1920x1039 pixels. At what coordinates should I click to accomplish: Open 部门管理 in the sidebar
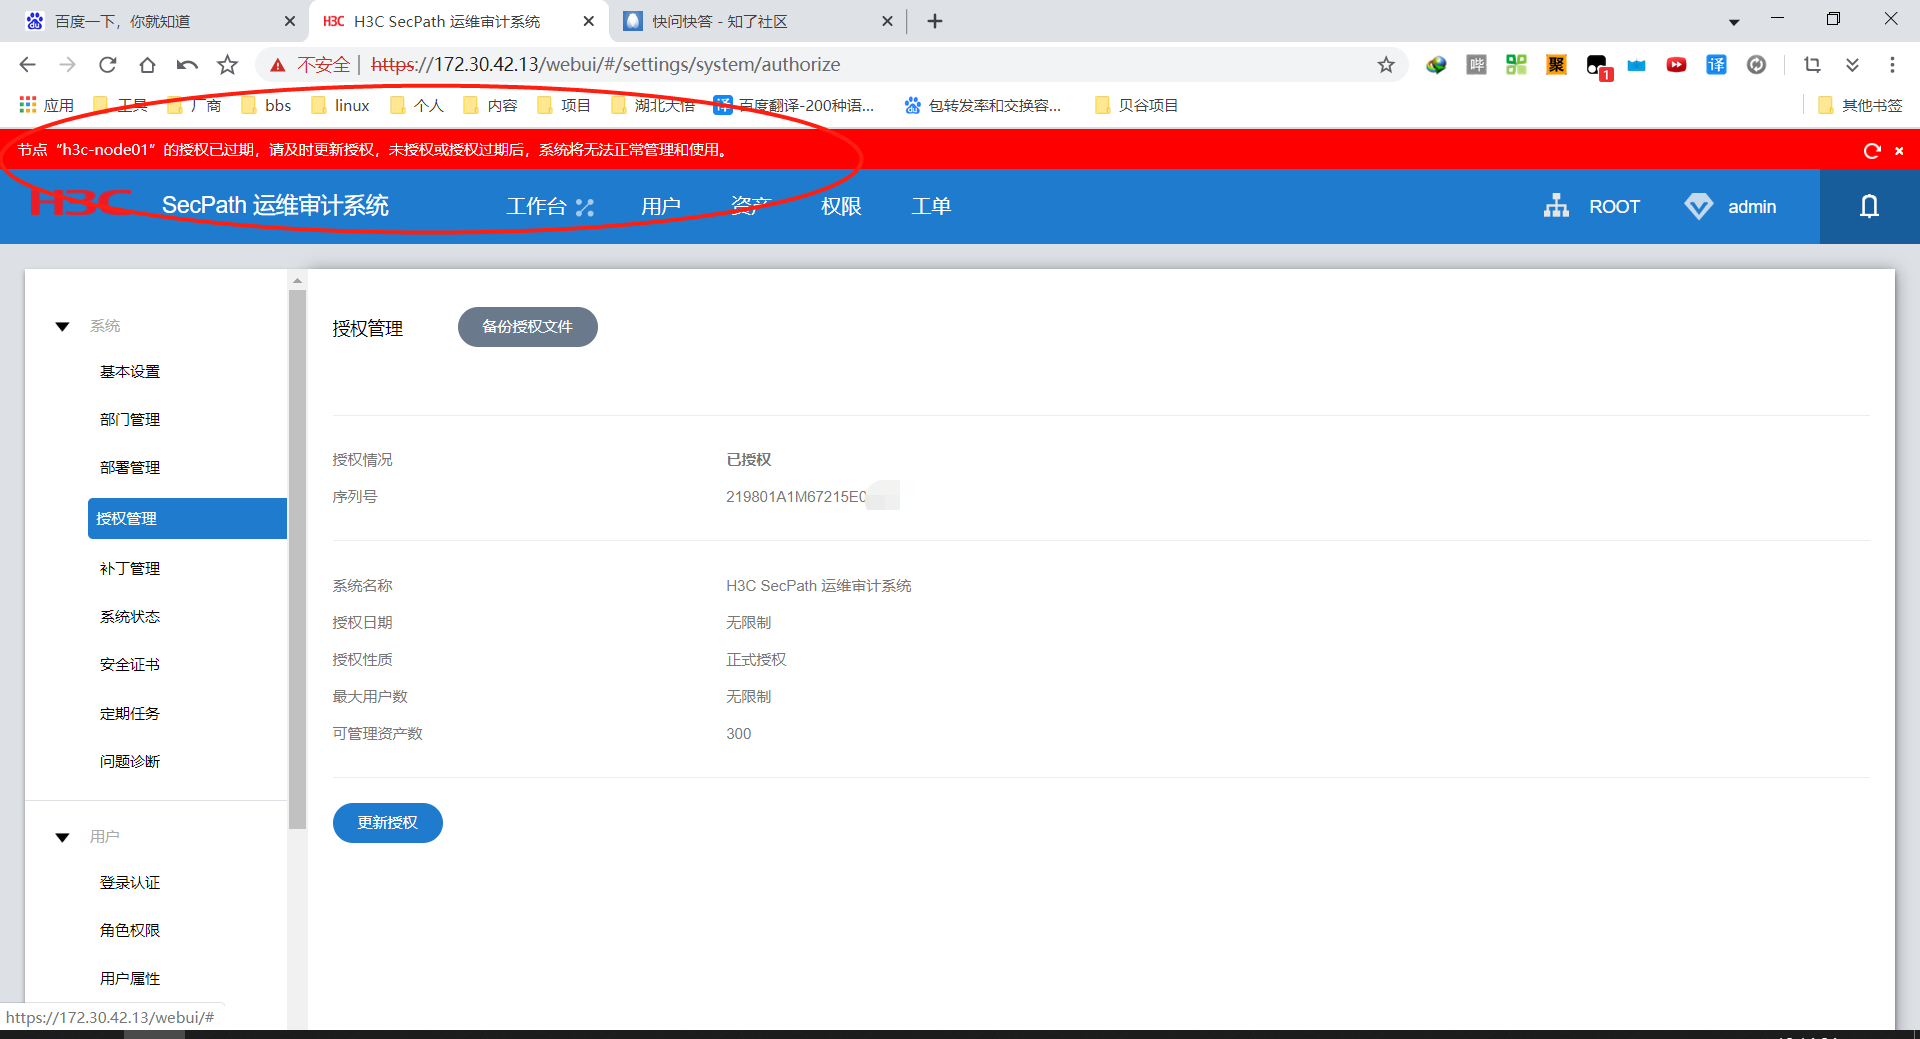click(130, 420)
